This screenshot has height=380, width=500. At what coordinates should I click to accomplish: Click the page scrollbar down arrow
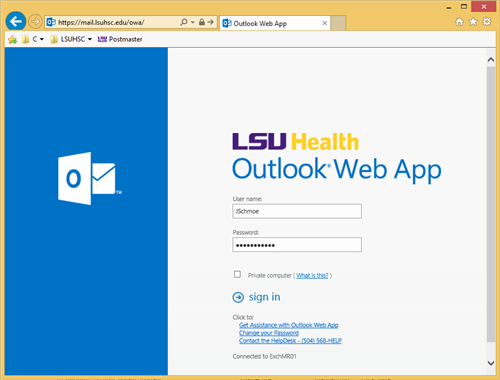pos(491,363)
